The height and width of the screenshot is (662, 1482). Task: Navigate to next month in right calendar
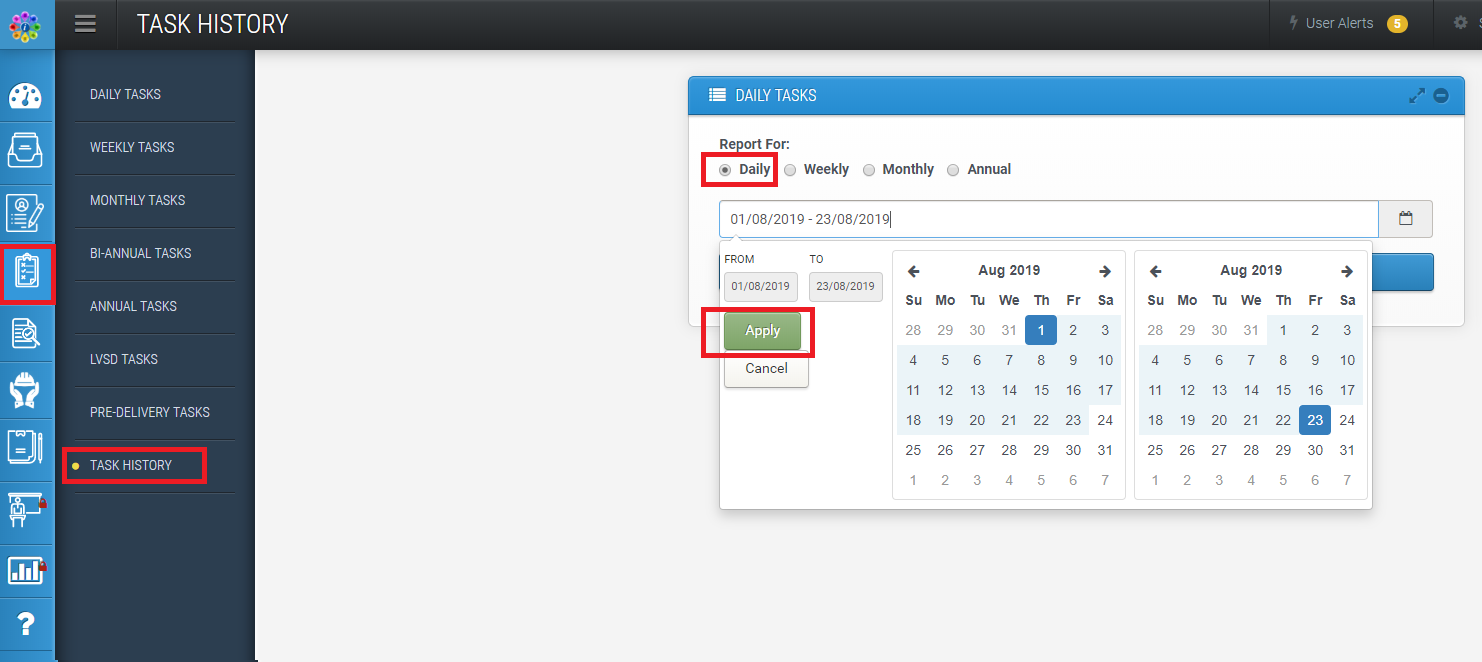coord(1346,270)
